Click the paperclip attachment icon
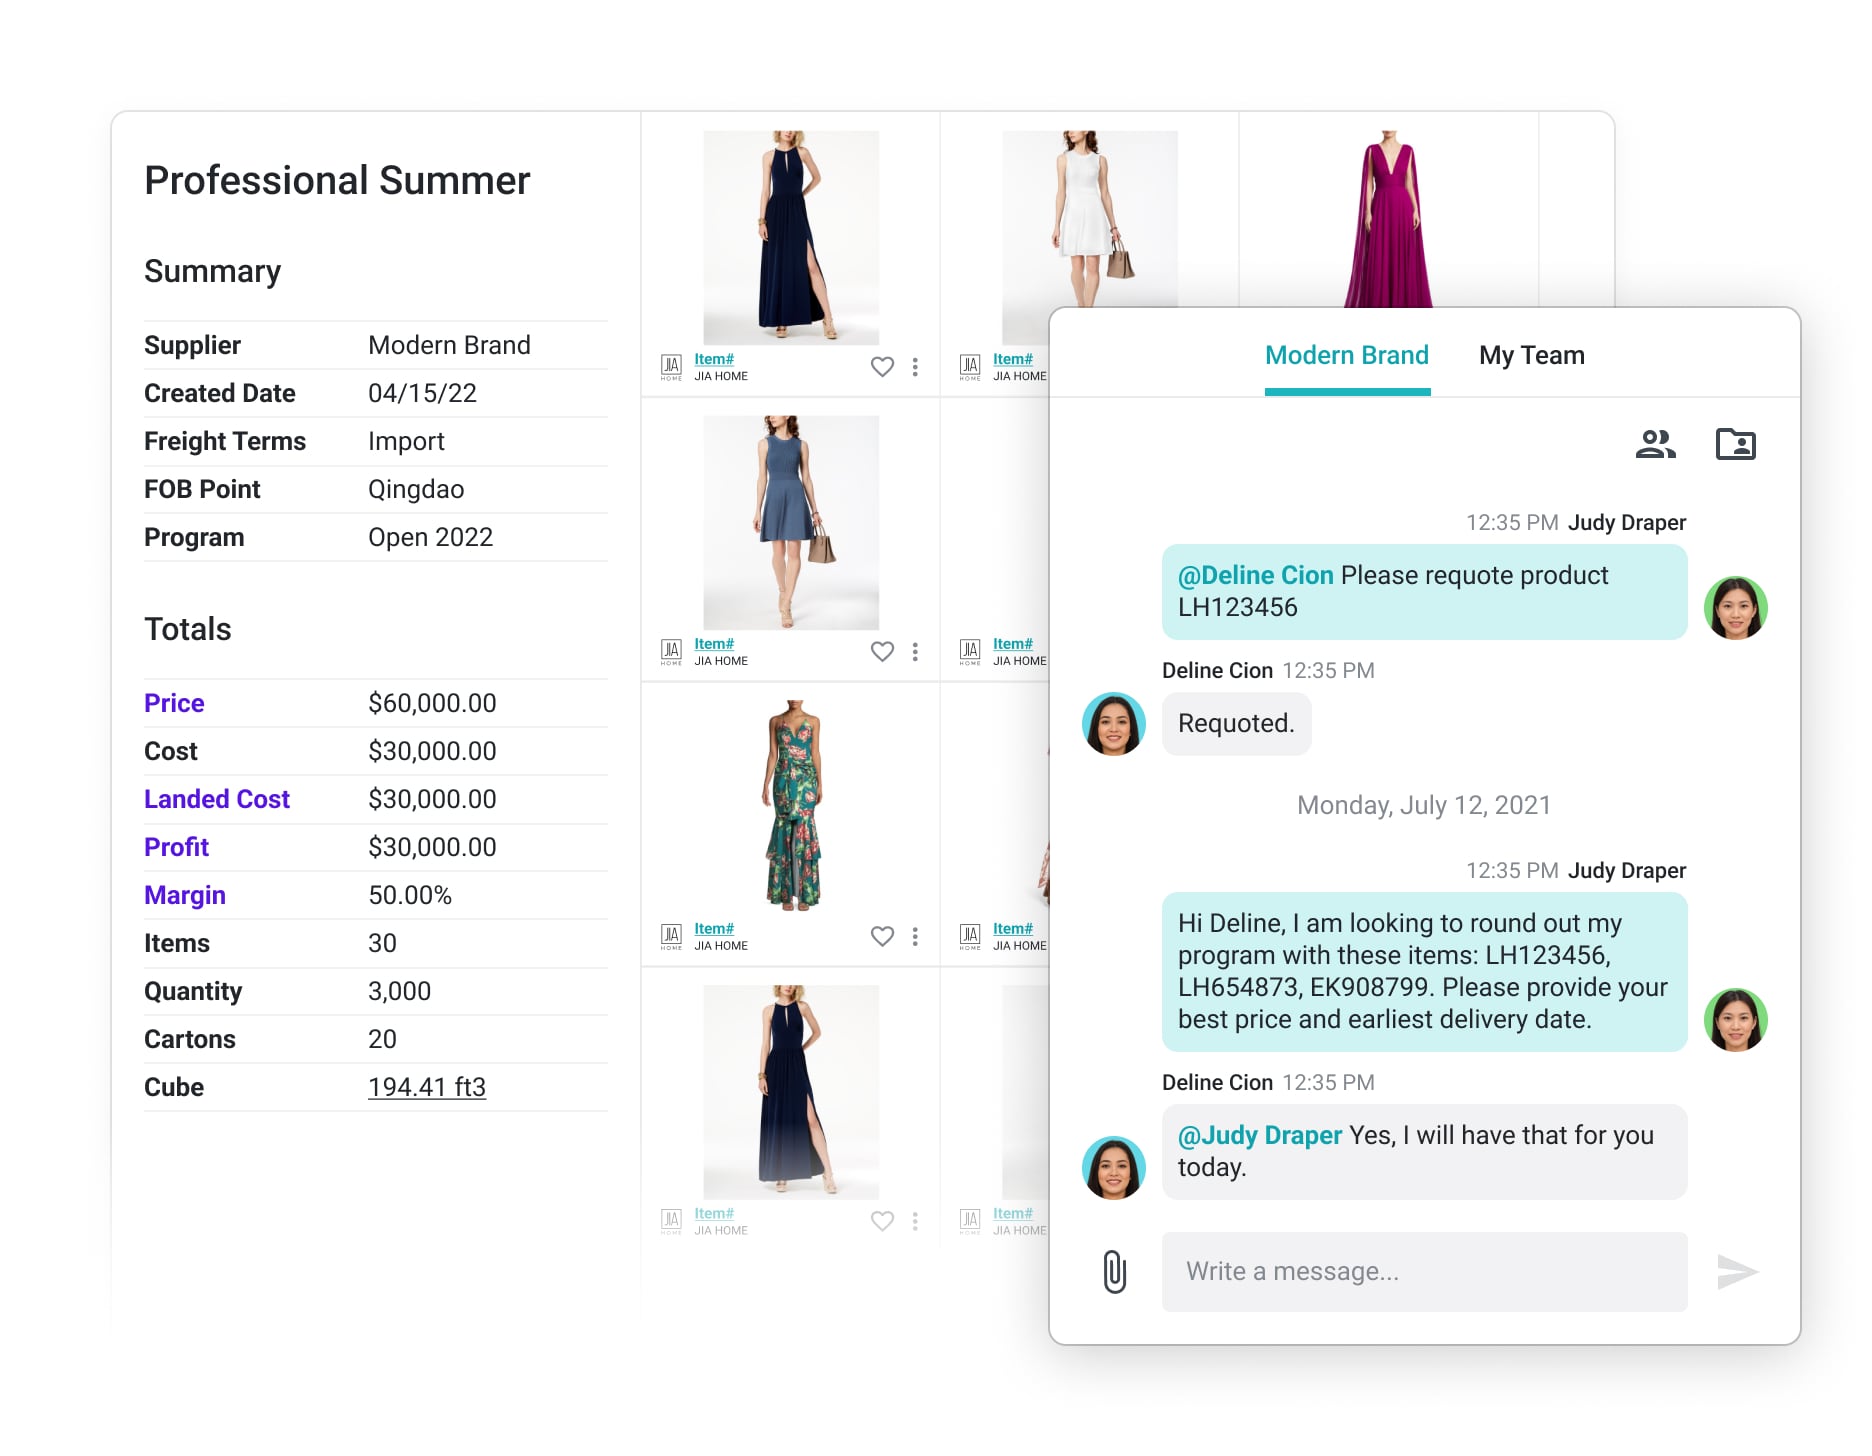The image size is (1872, 1456). (1114, 1271)
